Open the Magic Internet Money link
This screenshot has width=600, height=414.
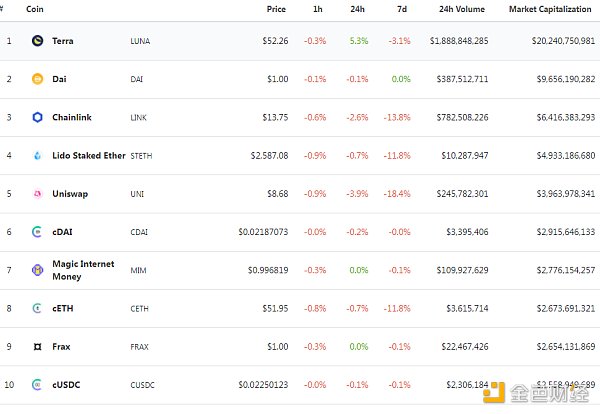point(83,270)
